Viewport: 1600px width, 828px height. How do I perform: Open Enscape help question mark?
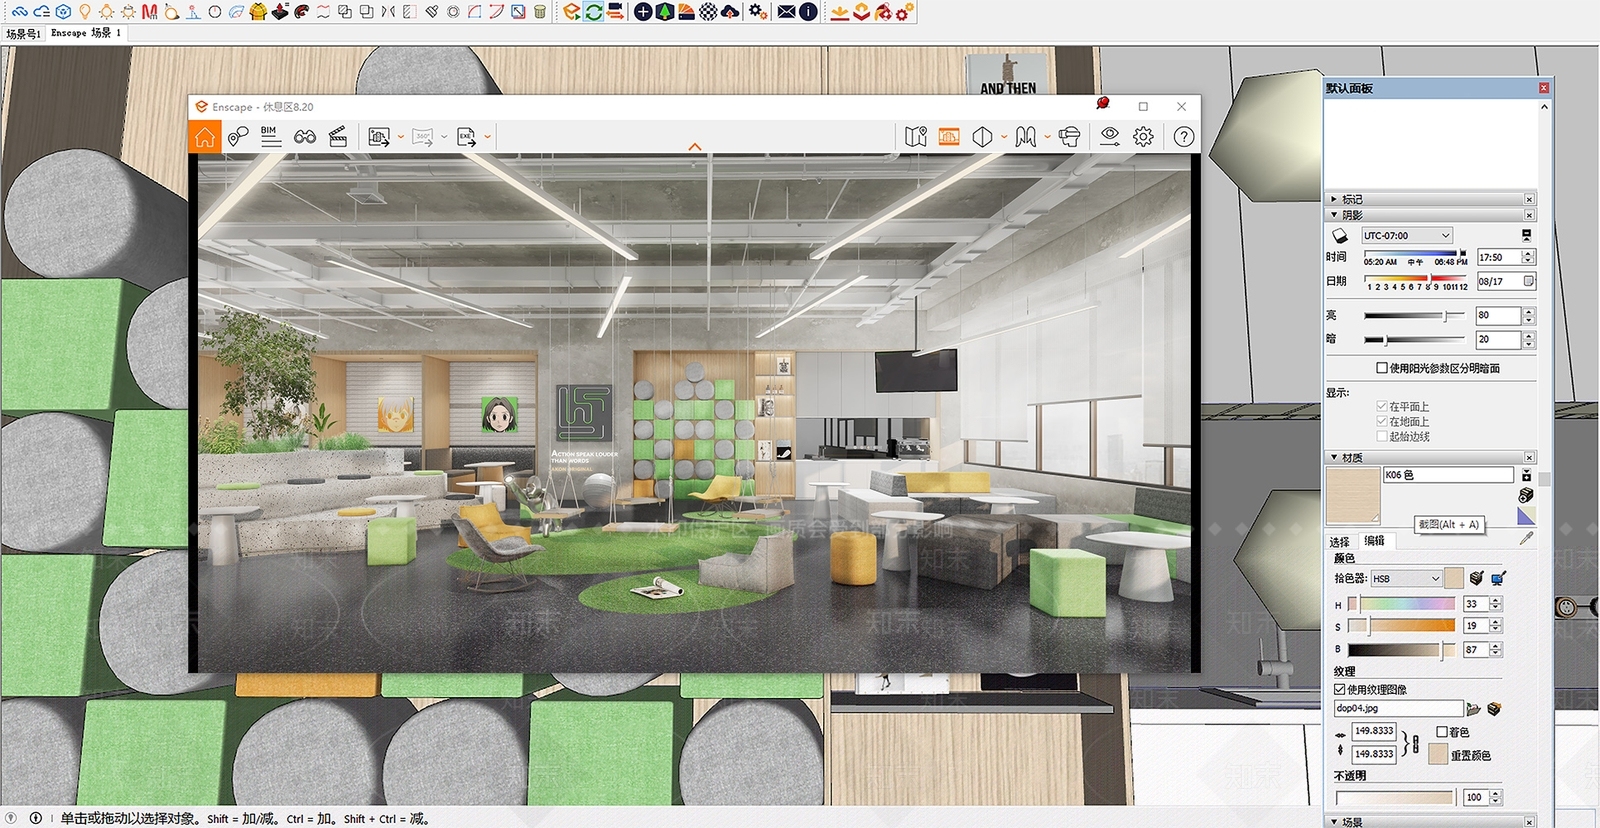tap(1184, 137)
